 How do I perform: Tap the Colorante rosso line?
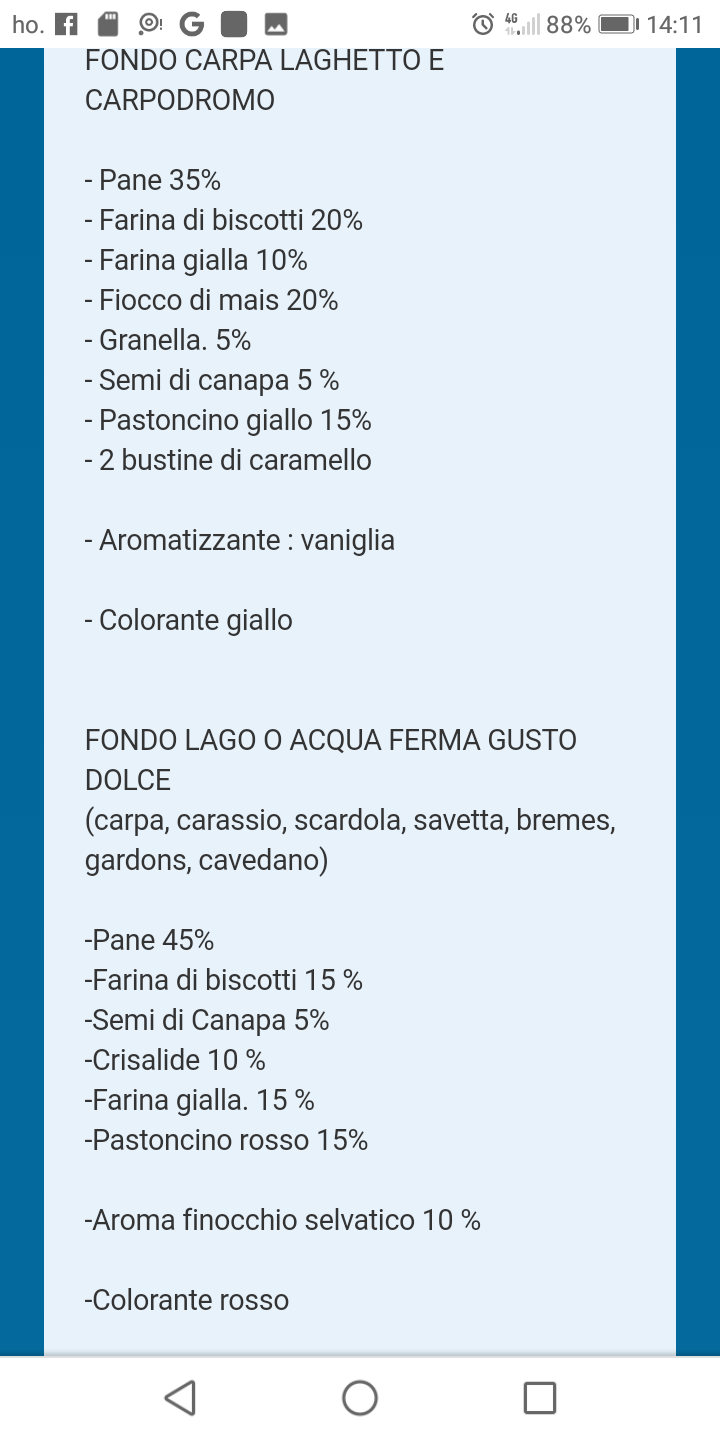tap(187, 1300)
